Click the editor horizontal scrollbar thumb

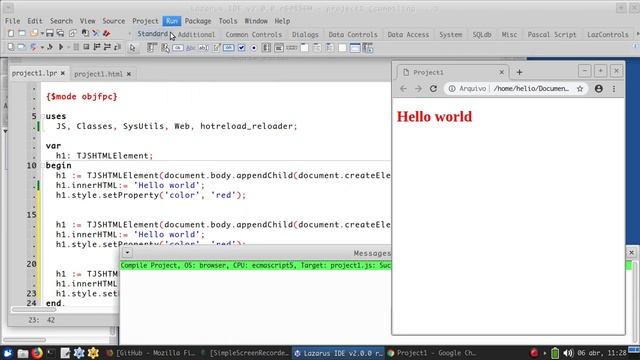point(34,310)
